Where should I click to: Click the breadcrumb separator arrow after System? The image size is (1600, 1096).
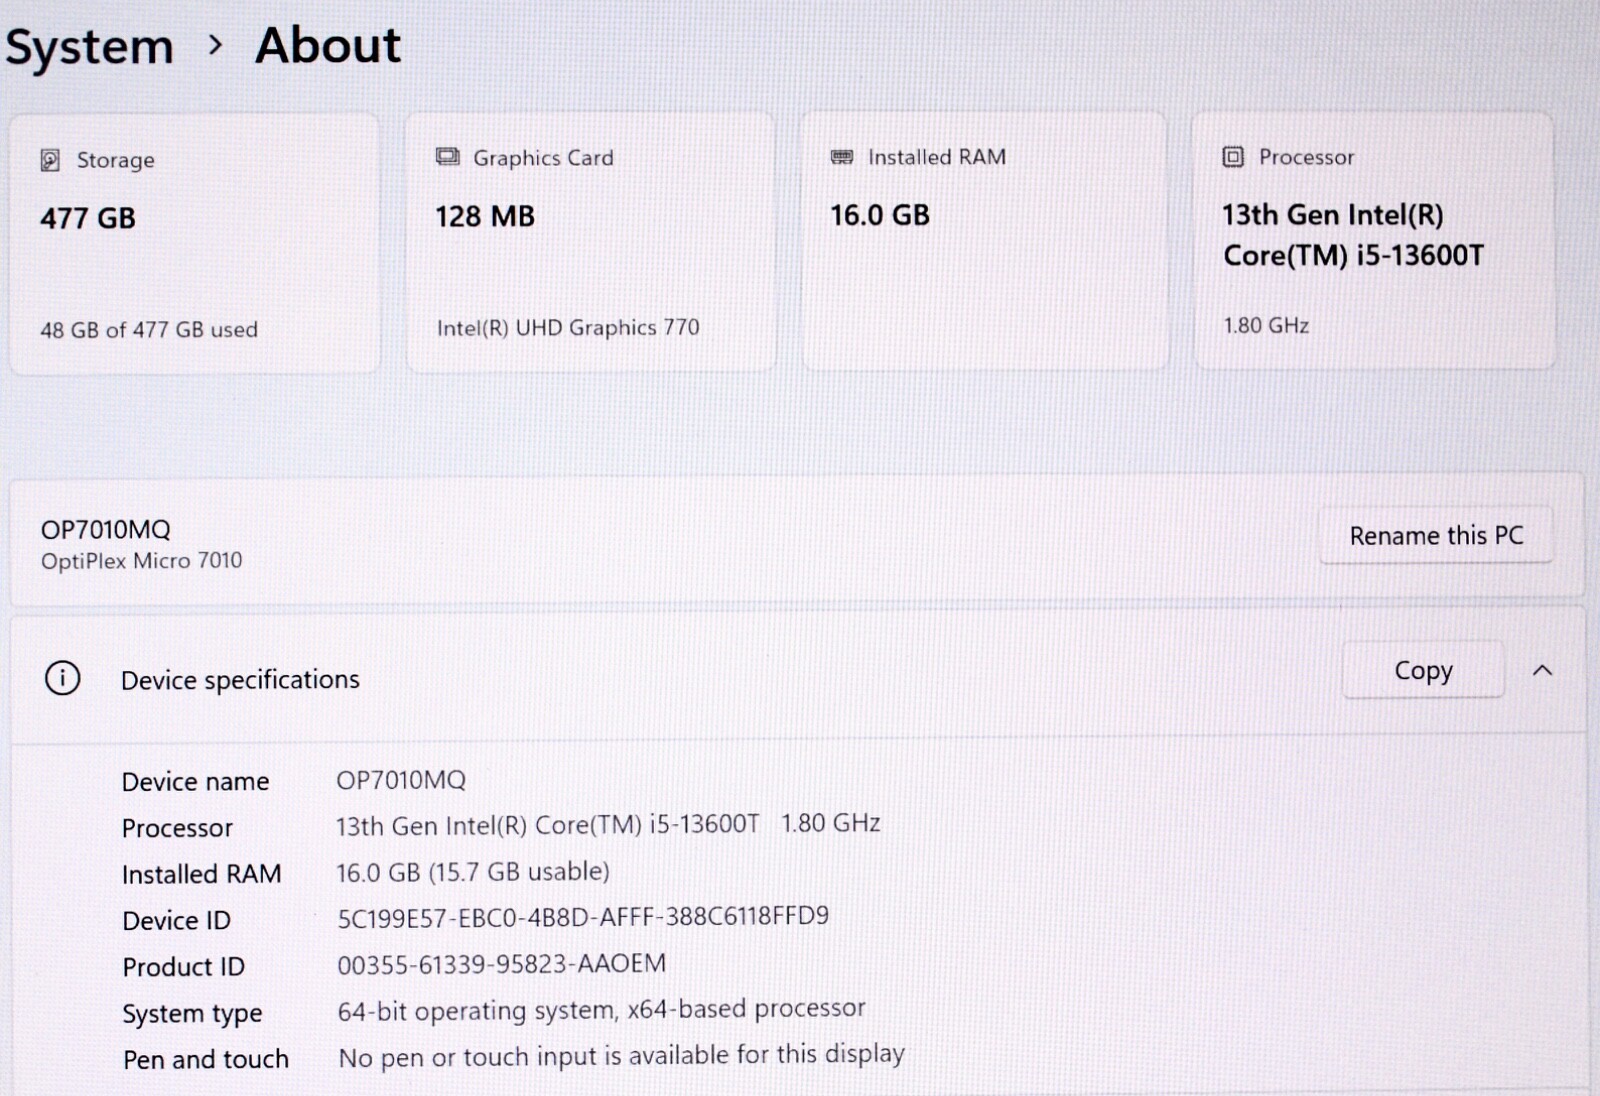215,45
